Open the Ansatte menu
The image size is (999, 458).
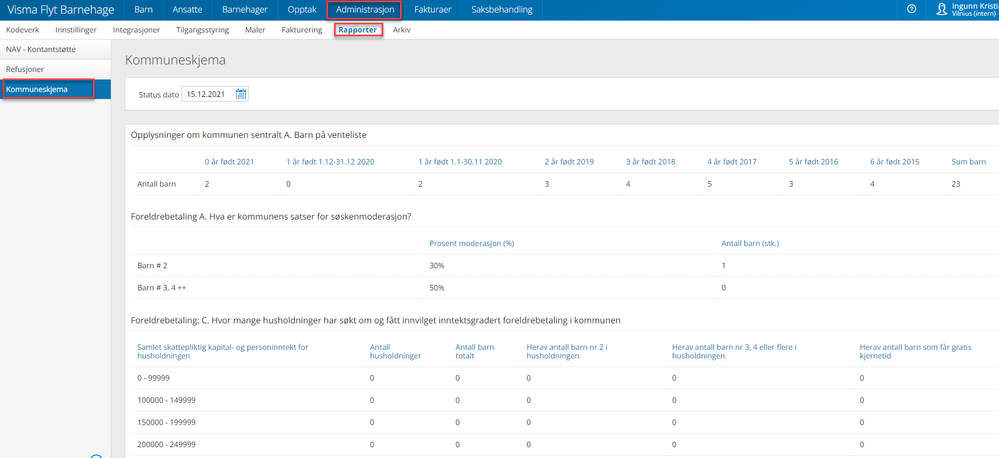tap(187, 10)
